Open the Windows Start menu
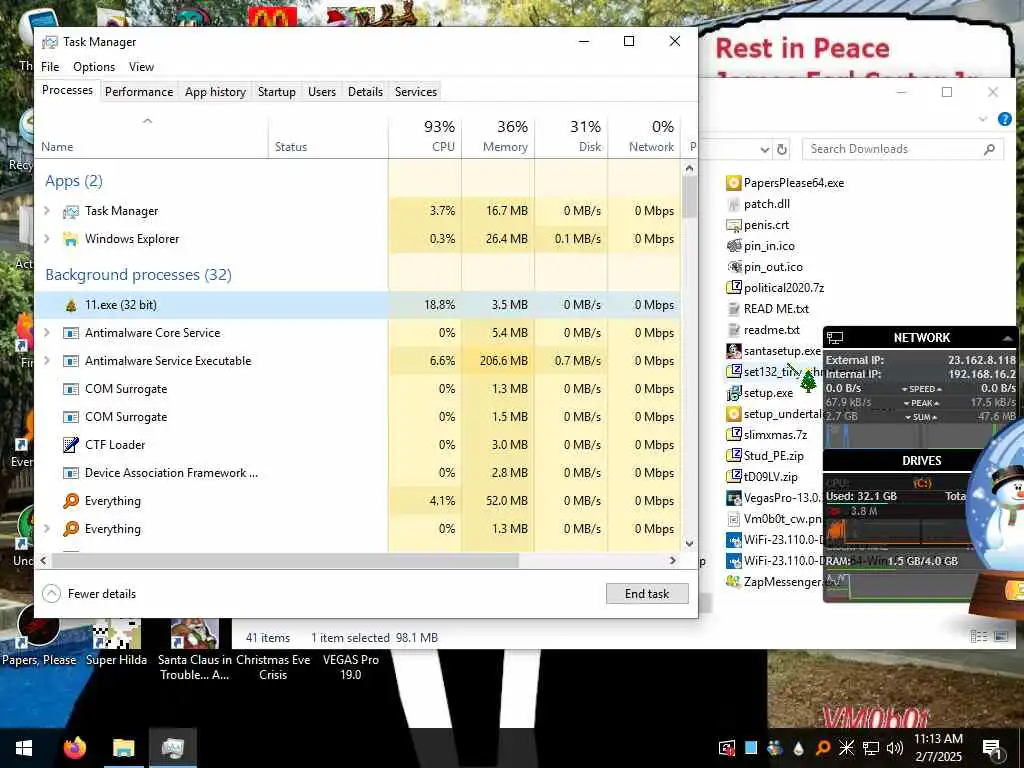The height and width of the screenshot is (768, 1024). click(24, 748)
